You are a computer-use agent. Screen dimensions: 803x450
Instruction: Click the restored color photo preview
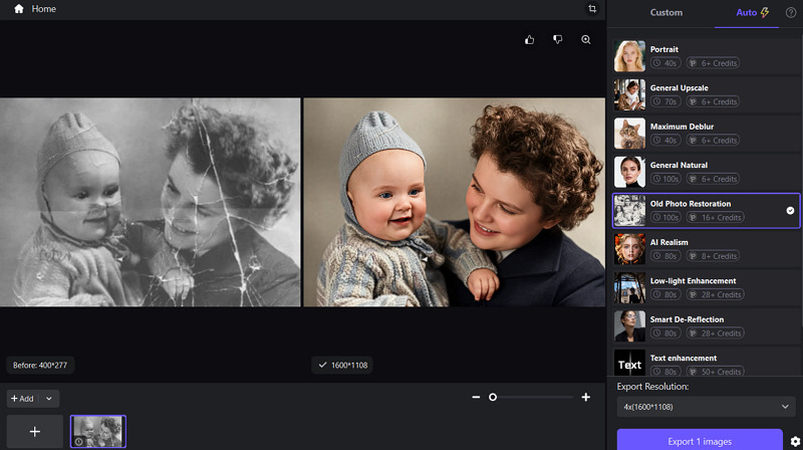pos(454,202)
